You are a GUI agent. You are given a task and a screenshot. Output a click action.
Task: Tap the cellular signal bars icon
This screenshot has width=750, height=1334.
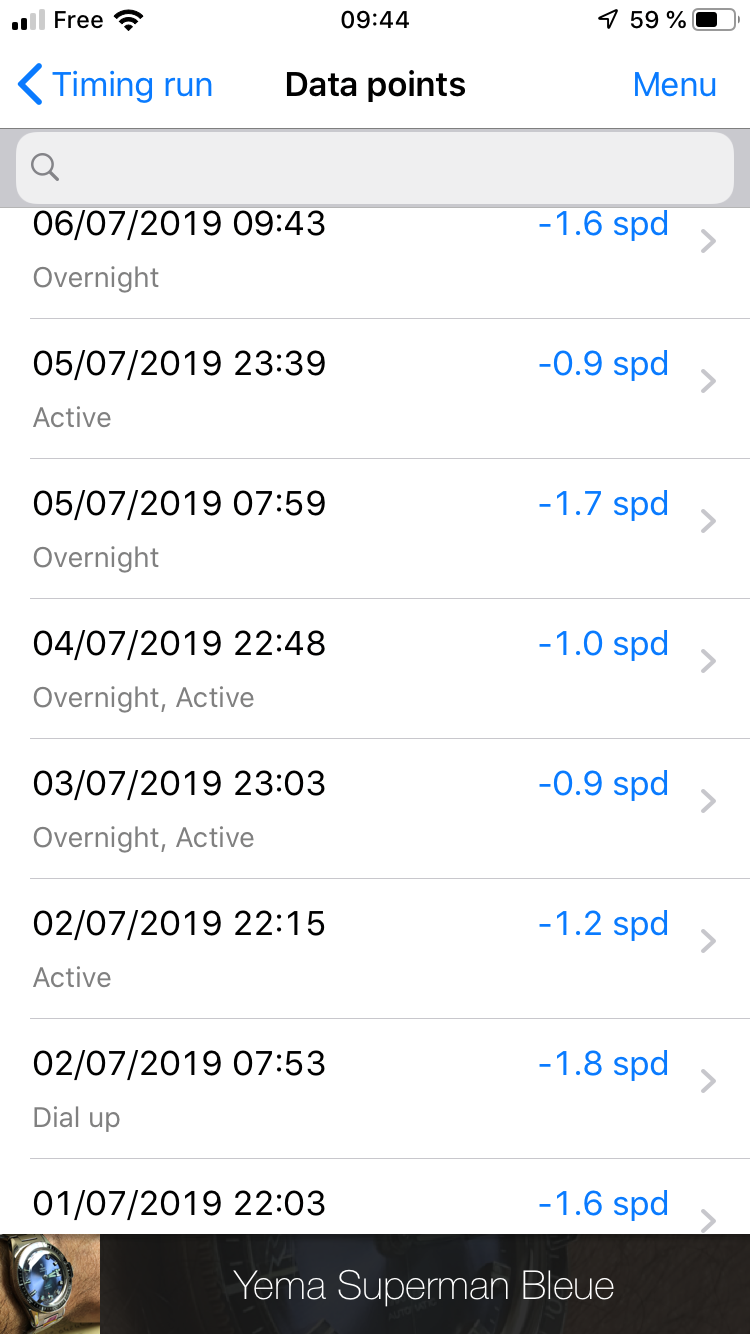point(29,20)
